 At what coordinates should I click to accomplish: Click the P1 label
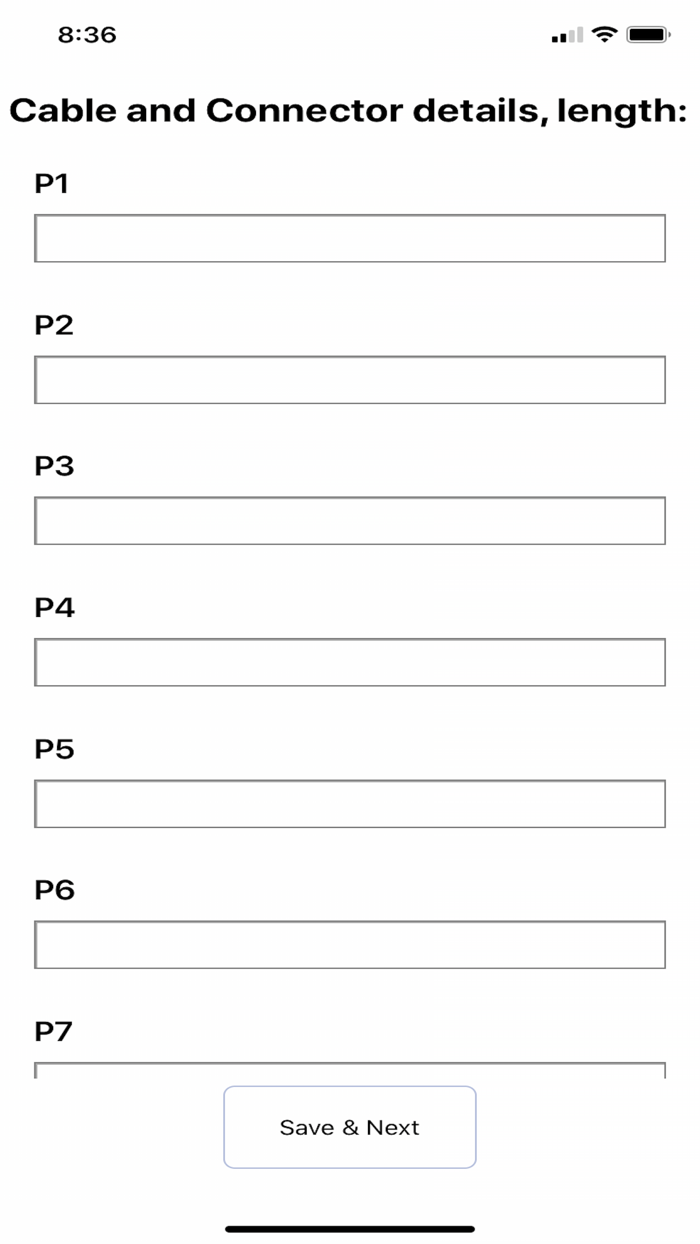(52, 184)
